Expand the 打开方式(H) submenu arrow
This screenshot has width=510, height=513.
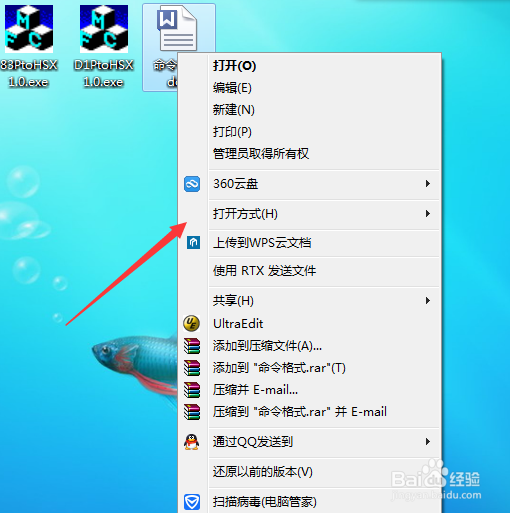coord(428,214)
